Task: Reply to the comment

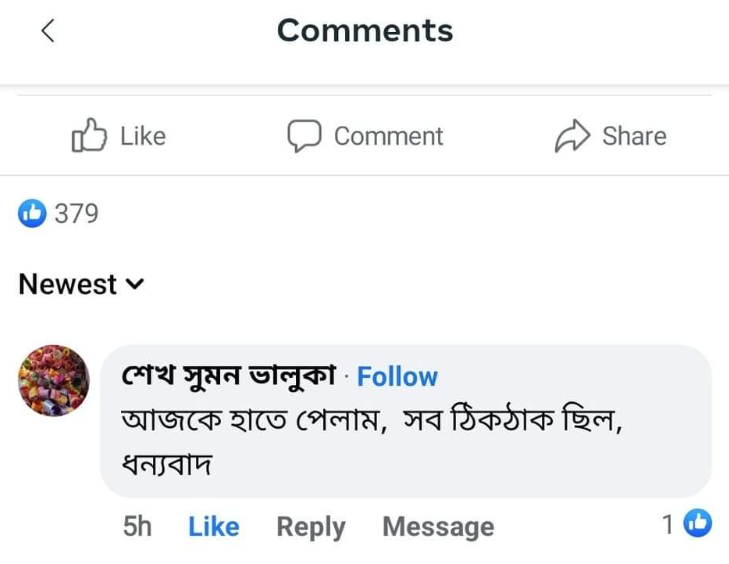Action: point(310,527)
